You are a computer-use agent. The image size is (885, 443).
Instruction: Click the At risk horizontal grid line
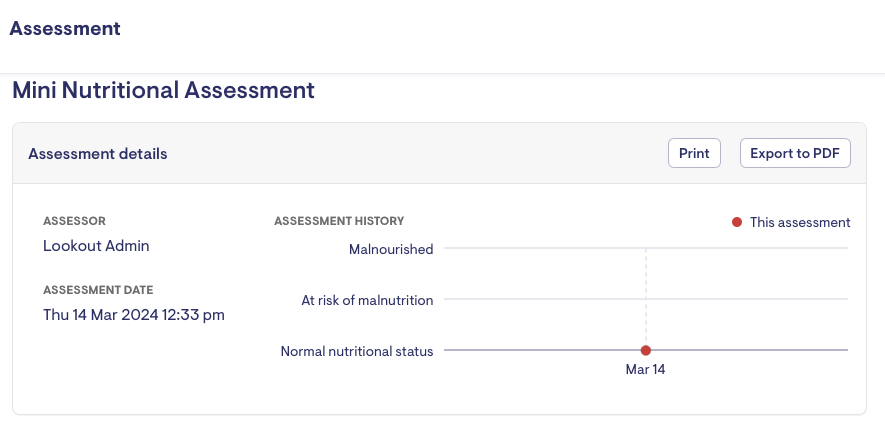540,298
